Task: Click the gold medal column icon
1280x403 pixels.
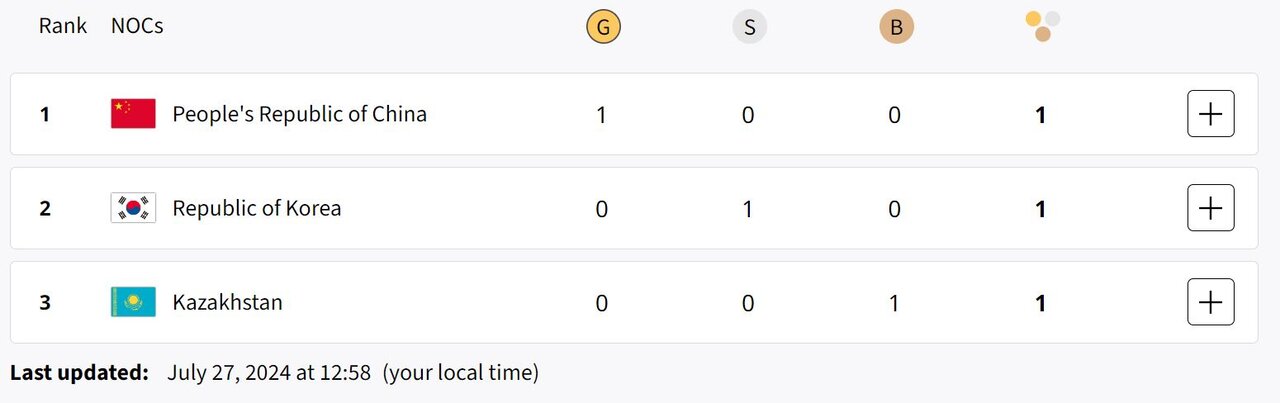Action: coord(603,27)
